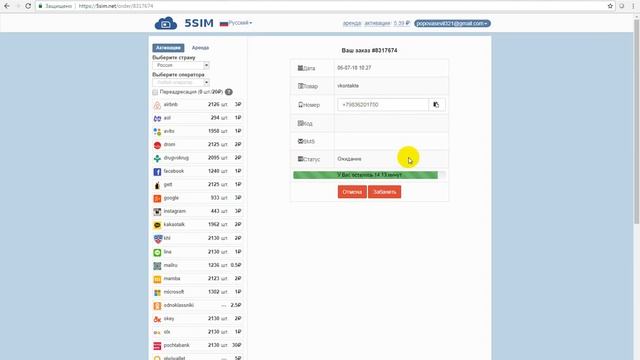Click the help question mark near Переадресация
640x360 pixels.
point(229,92)
